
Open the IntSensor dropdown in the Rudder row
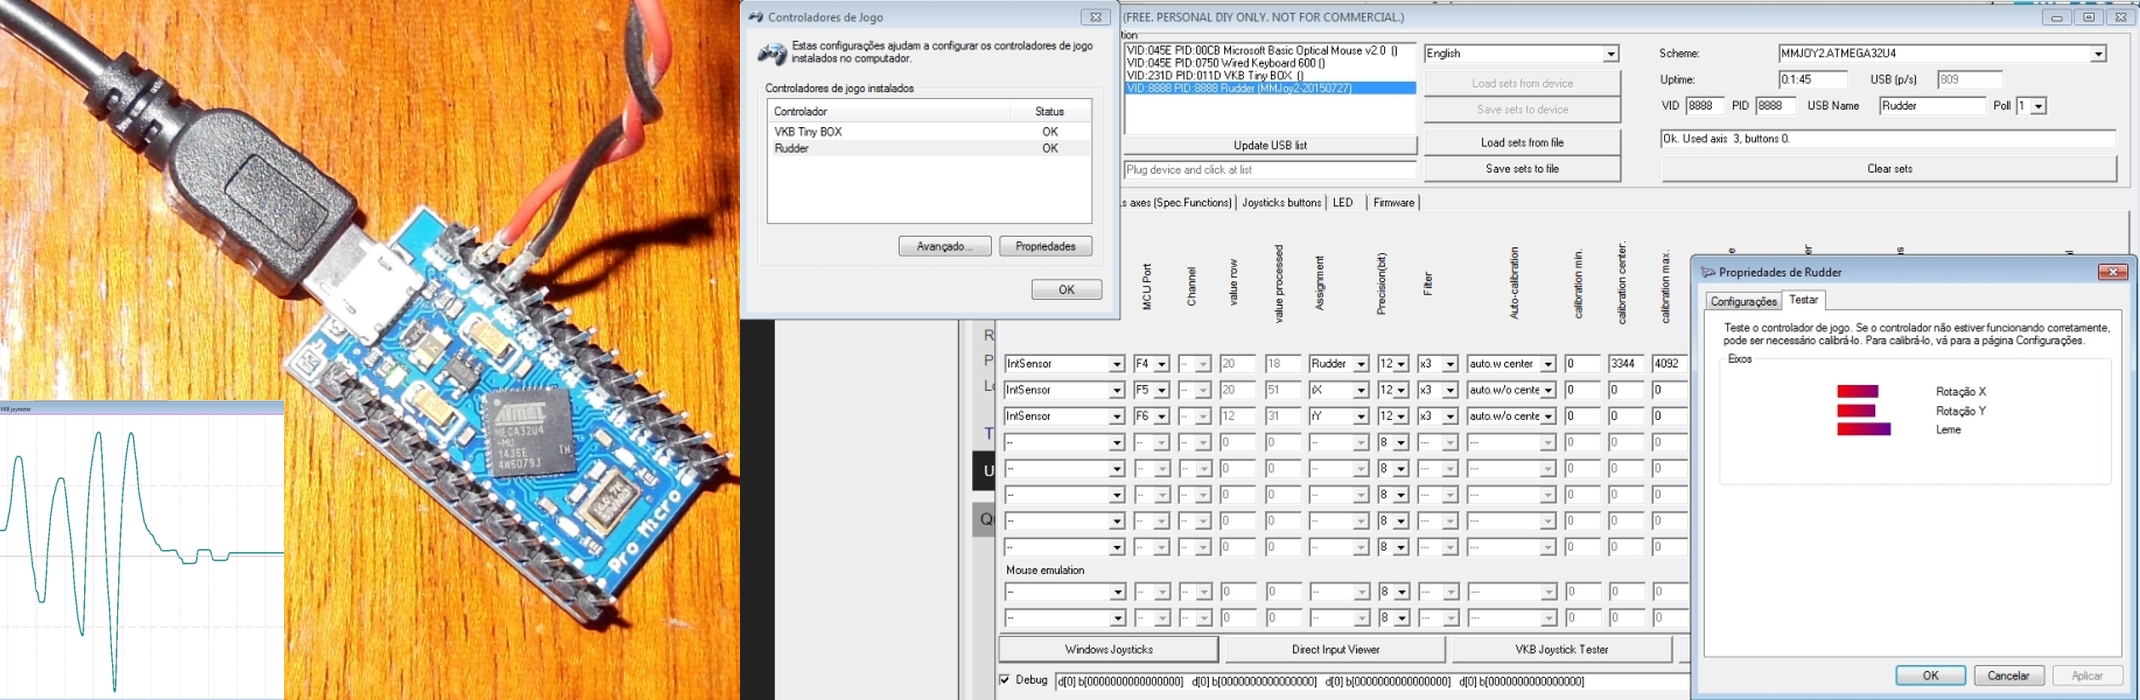point(1116,364)
